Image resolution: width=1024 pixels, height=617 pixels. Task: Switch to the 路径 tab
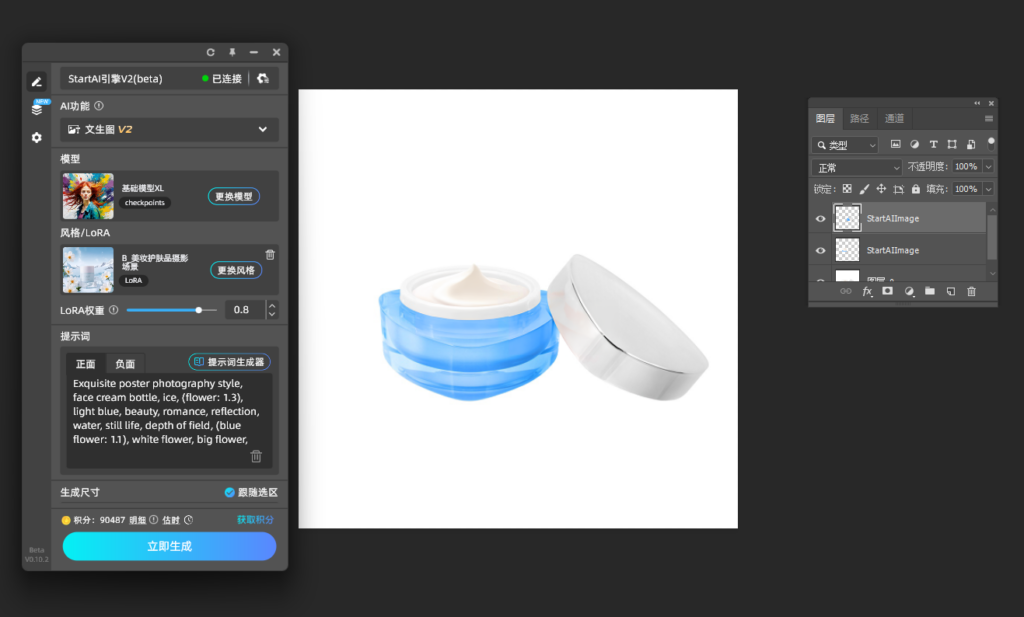pos(859,118)
